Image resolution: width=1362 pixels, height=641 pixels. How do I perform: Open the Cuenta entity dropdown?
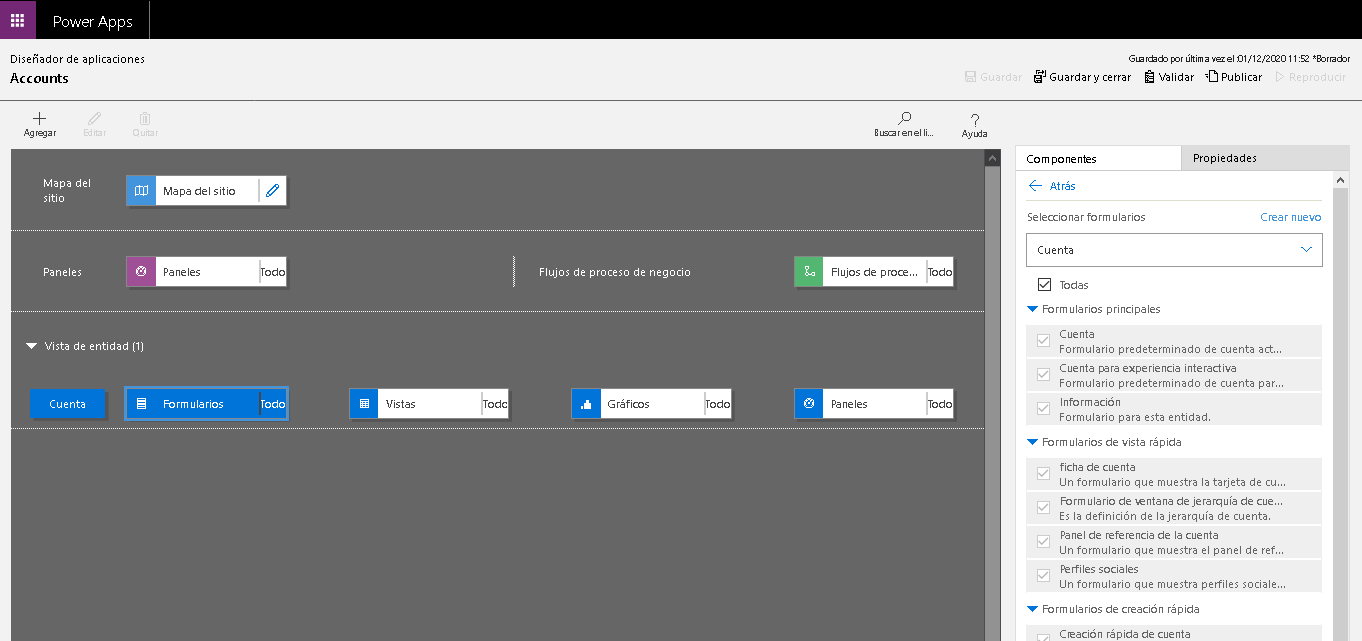[x=1174, y=250]
